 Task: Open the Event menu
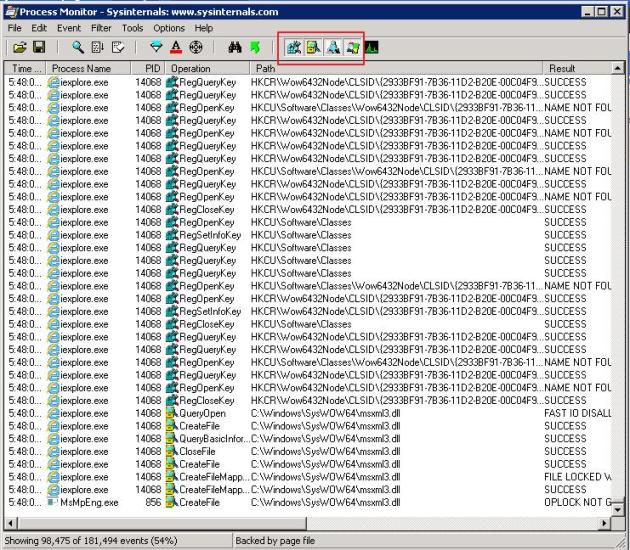pyautogui.click(x=69, y=28)
